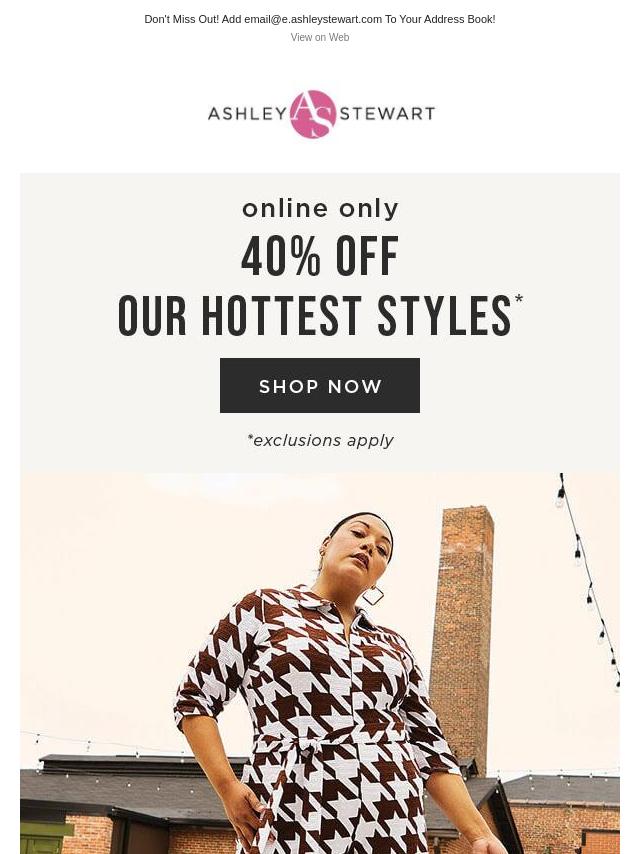Open the houndstooth shirt dress image
This screenshot has height=854, width=640.
click(x=320, y=663)
